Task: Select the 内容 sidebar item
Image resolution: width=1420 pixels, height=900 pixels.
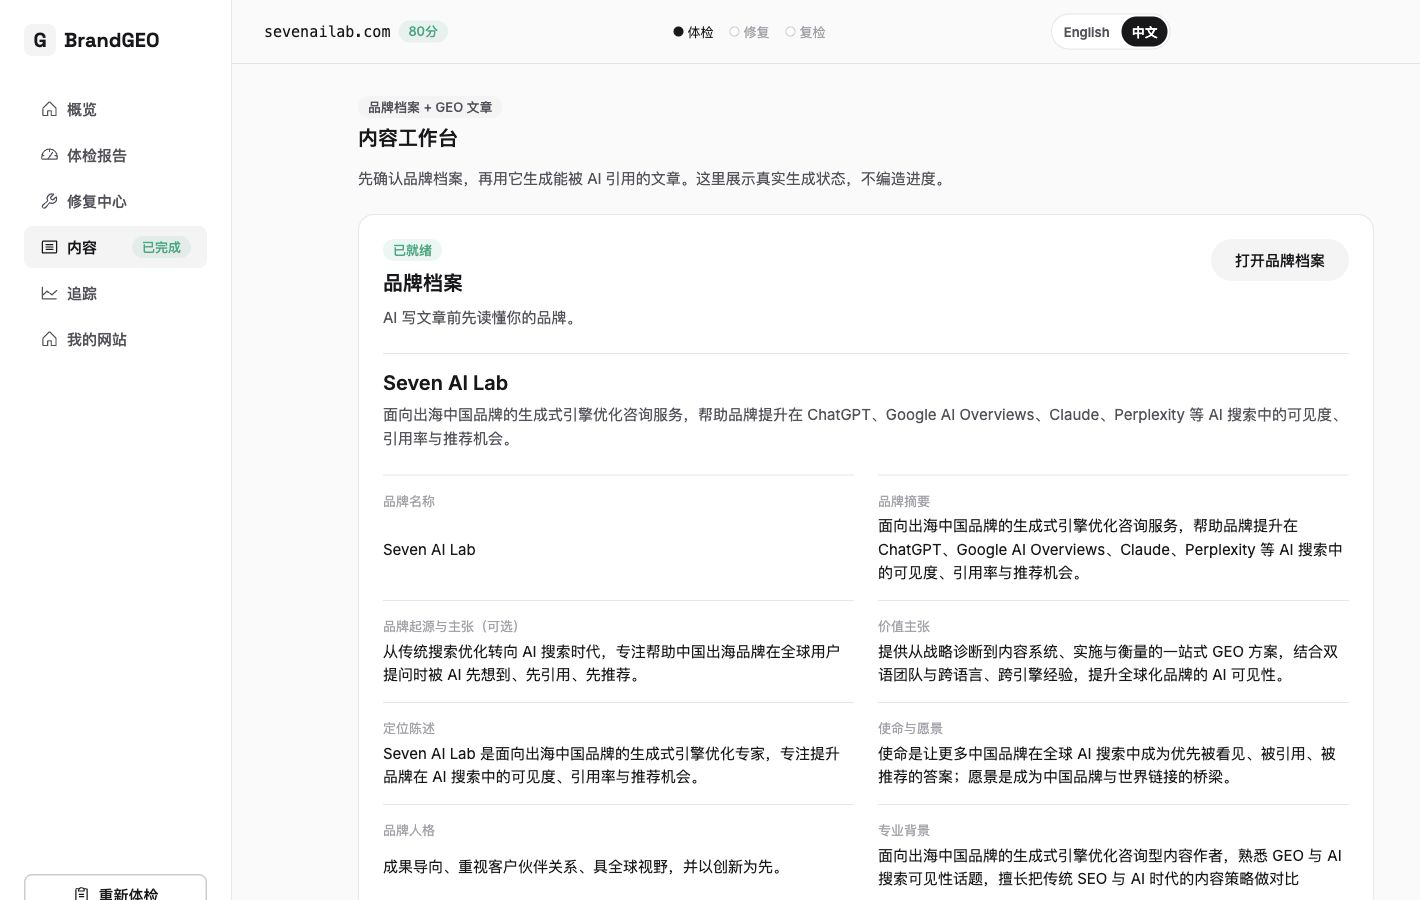Action: pos(115,247)
